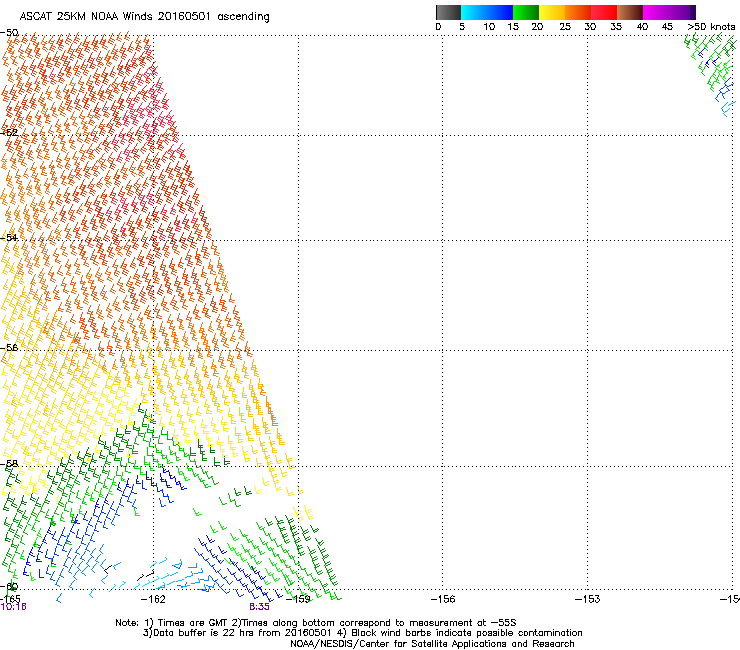Click the '25' legend scale label

tap(565, 27)
